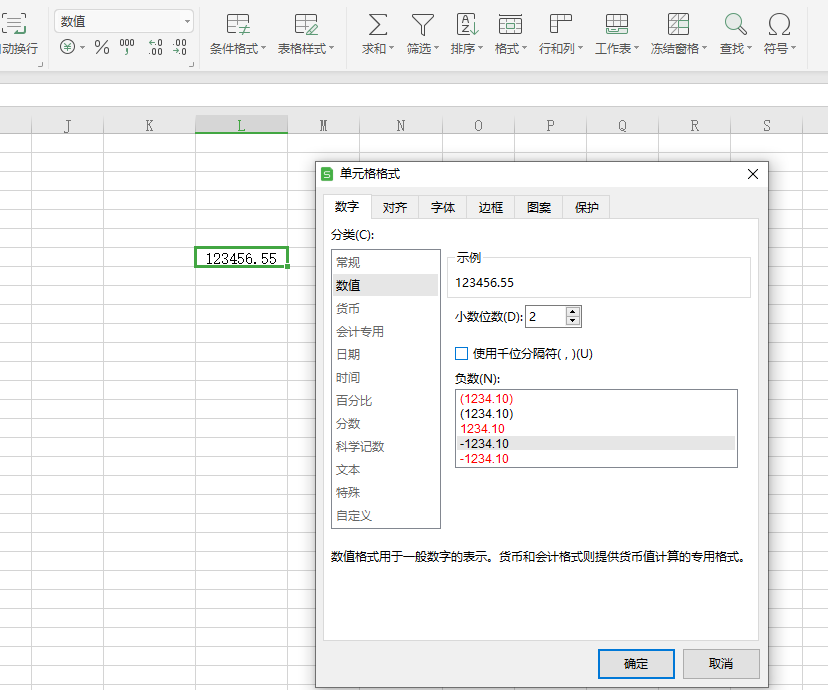Confirm with the 确定 button
The height and width of the screenshot is (690, 828).
pyautogui.click(x=636, y=664)
